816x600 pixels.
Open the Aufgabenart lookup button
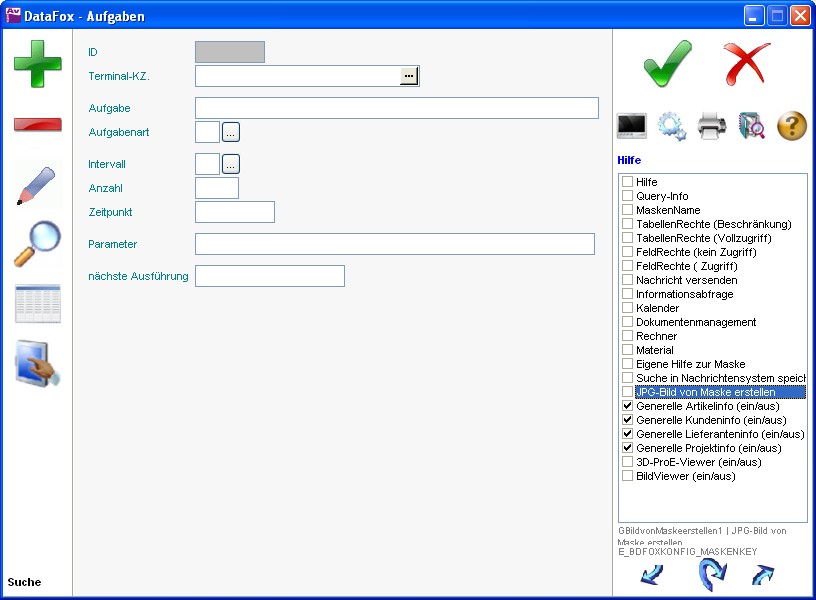(231, 132)
